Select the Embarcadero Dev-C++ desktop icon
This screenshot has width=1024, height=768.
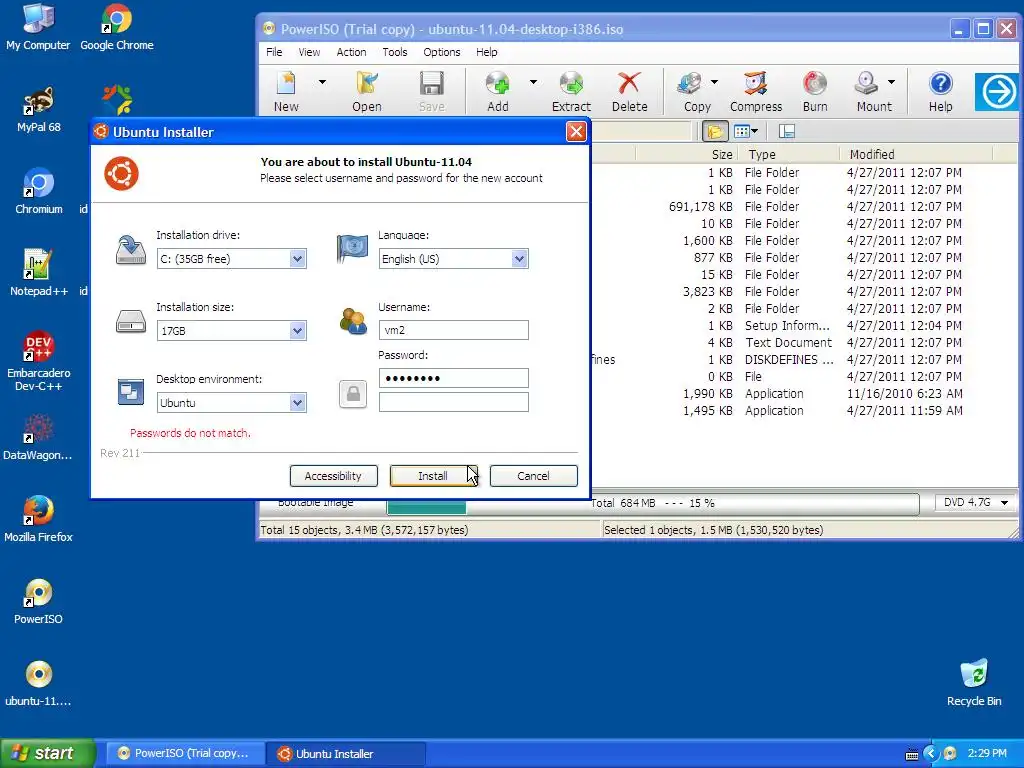click(39, 361)
